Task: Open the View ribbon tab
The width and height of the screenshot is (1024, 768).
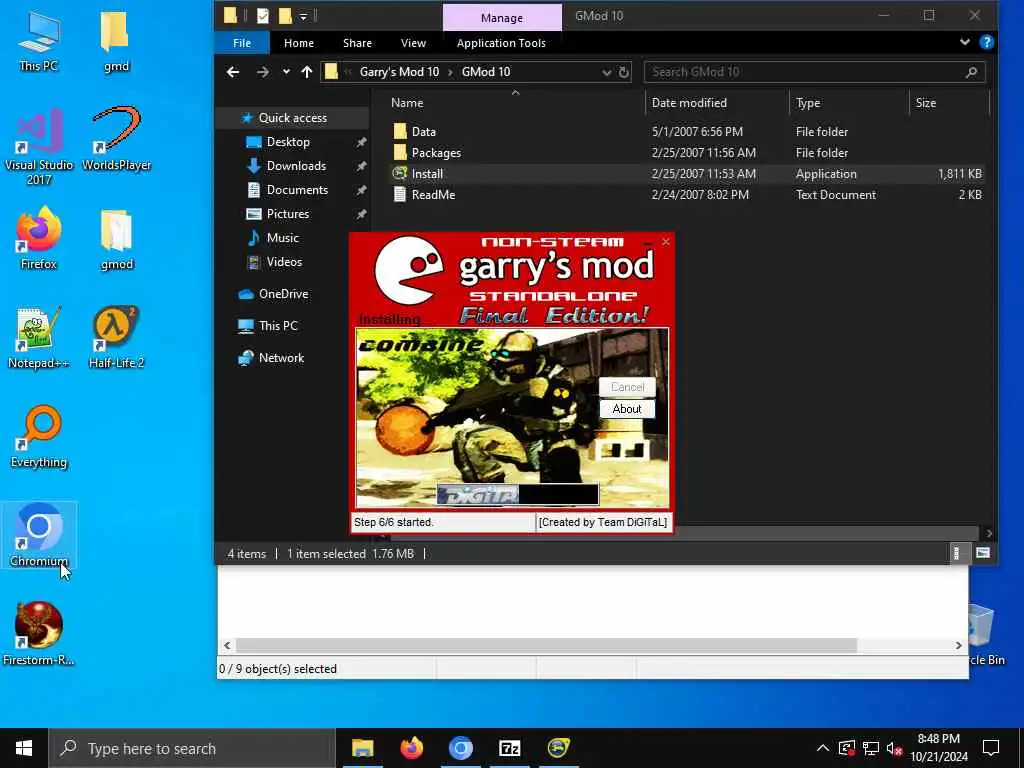Action: point(413,43)
